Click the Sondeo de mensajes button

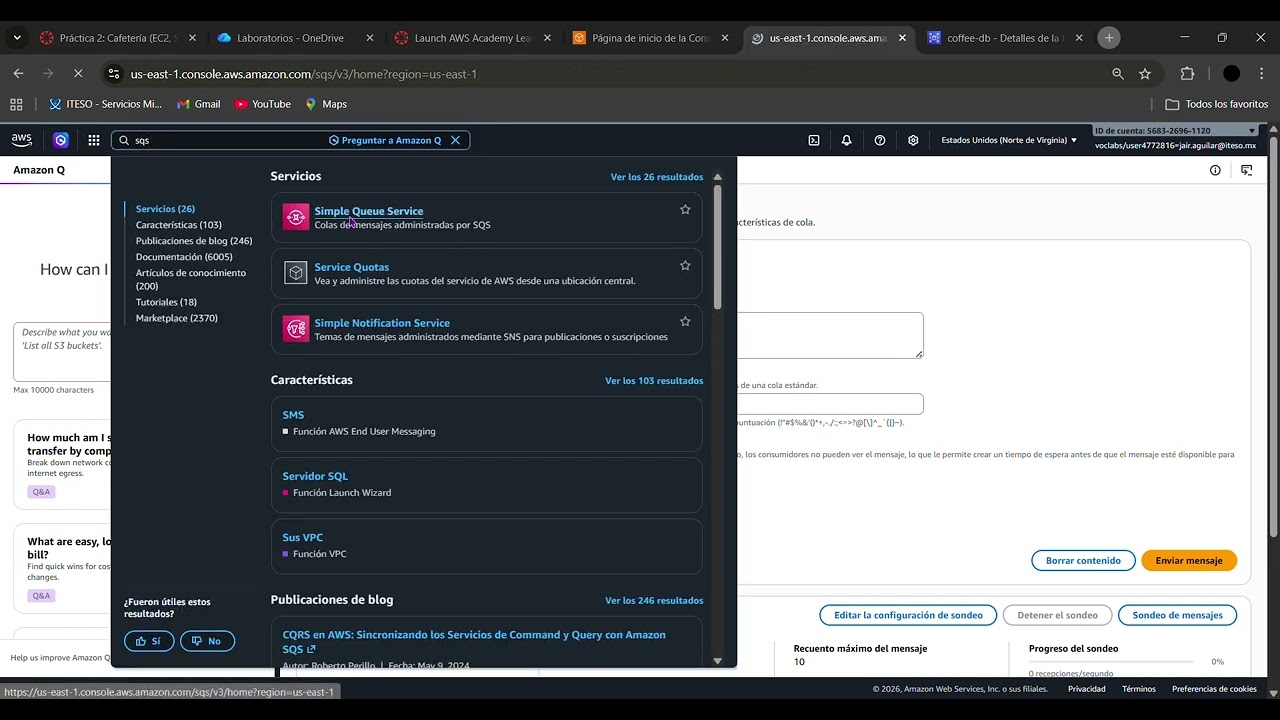pyautogui.click(x=1177, y=615)
